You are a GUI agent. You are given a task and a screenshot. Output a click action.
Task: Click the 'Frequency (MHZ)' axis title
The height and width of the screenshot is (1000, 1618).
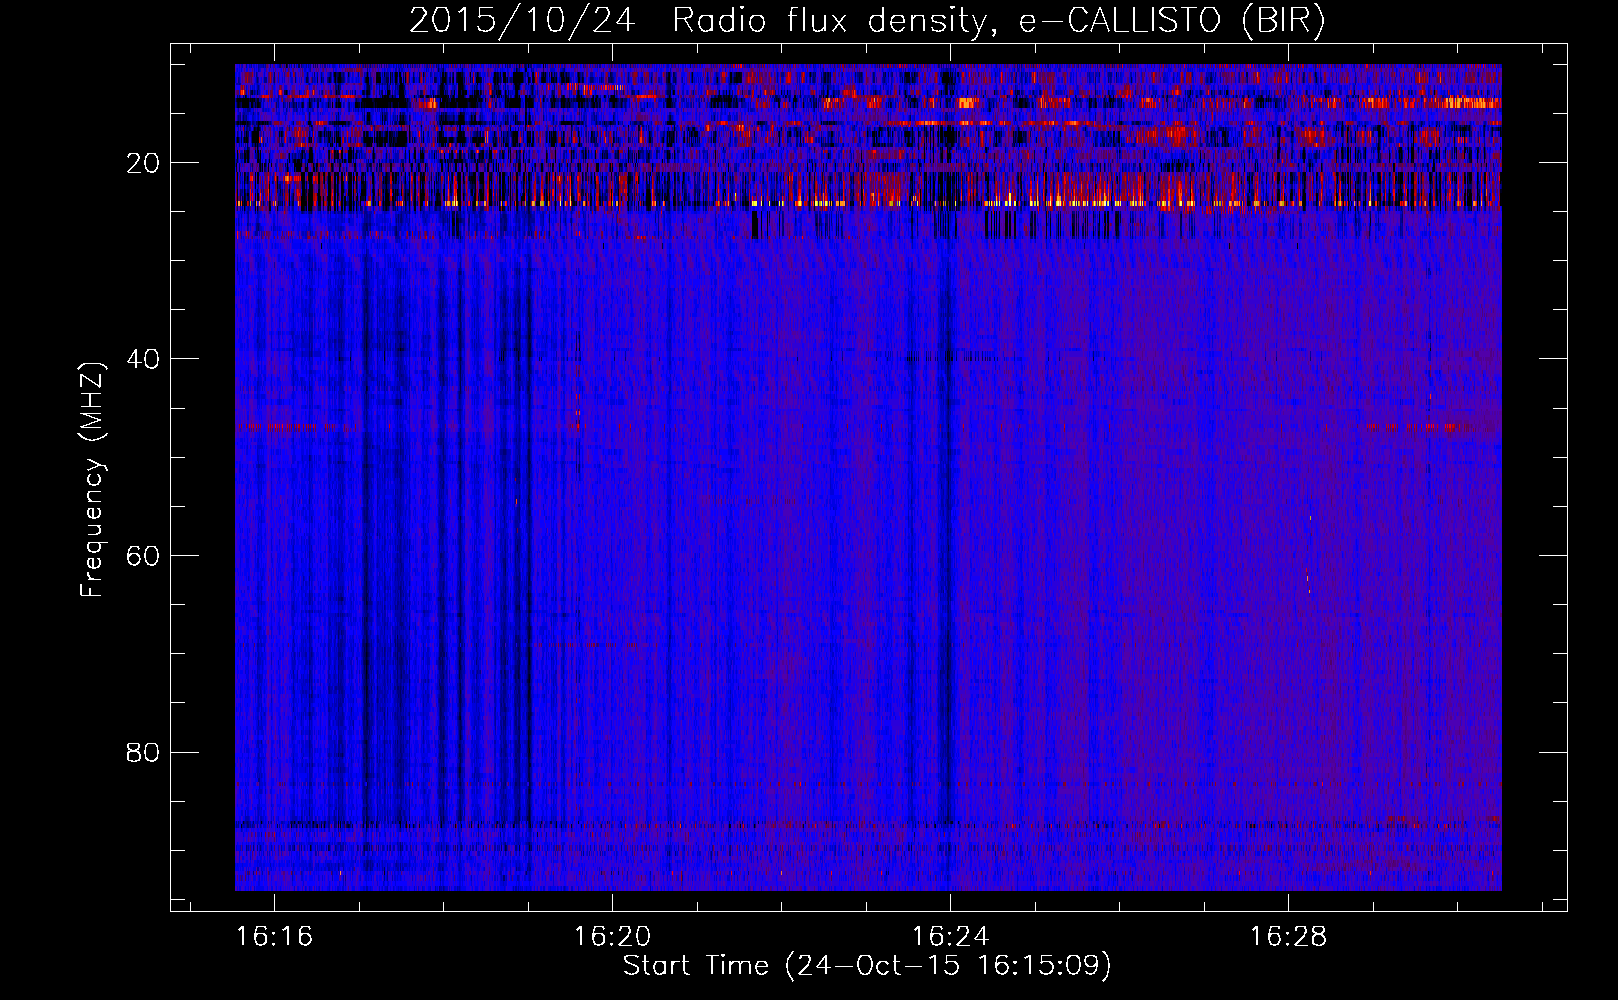point(92,479)
